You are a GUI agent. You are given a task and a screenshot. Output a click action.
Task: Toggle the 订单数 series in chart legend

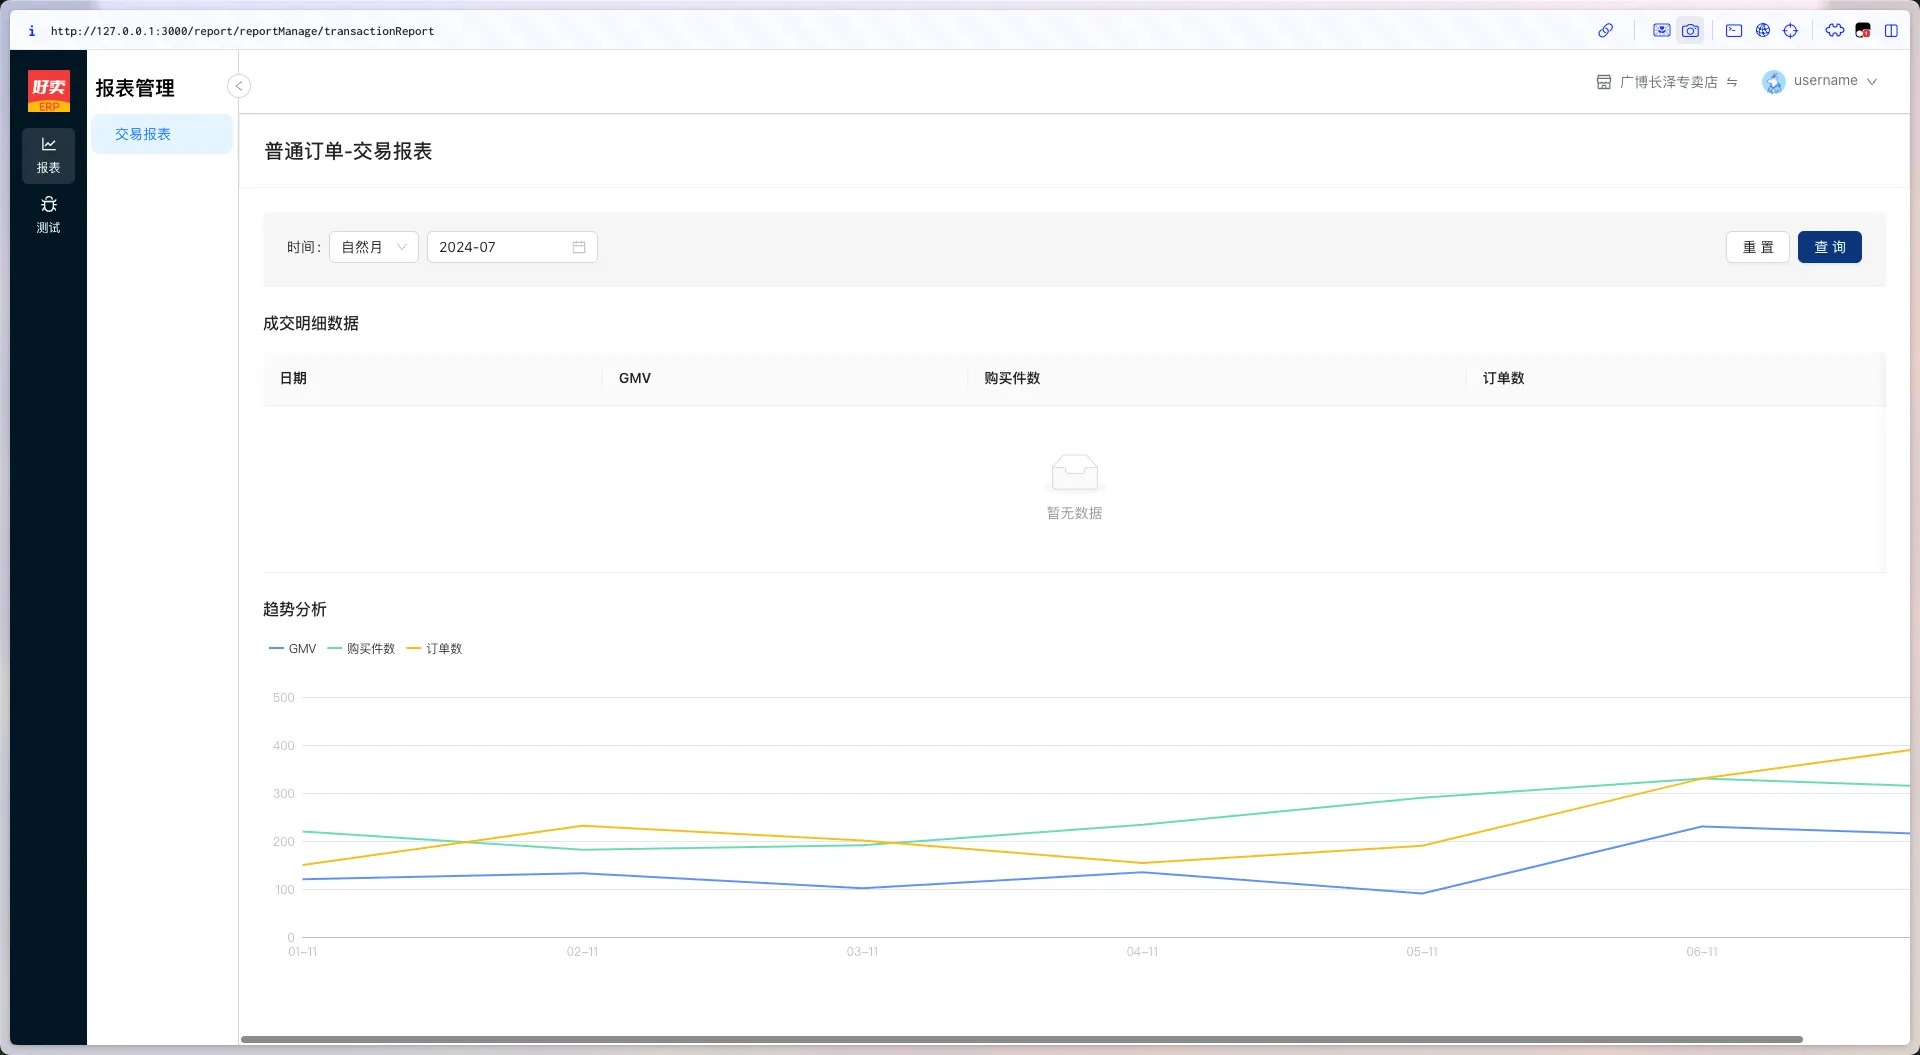pyautogui.click(x=435, y=649)
